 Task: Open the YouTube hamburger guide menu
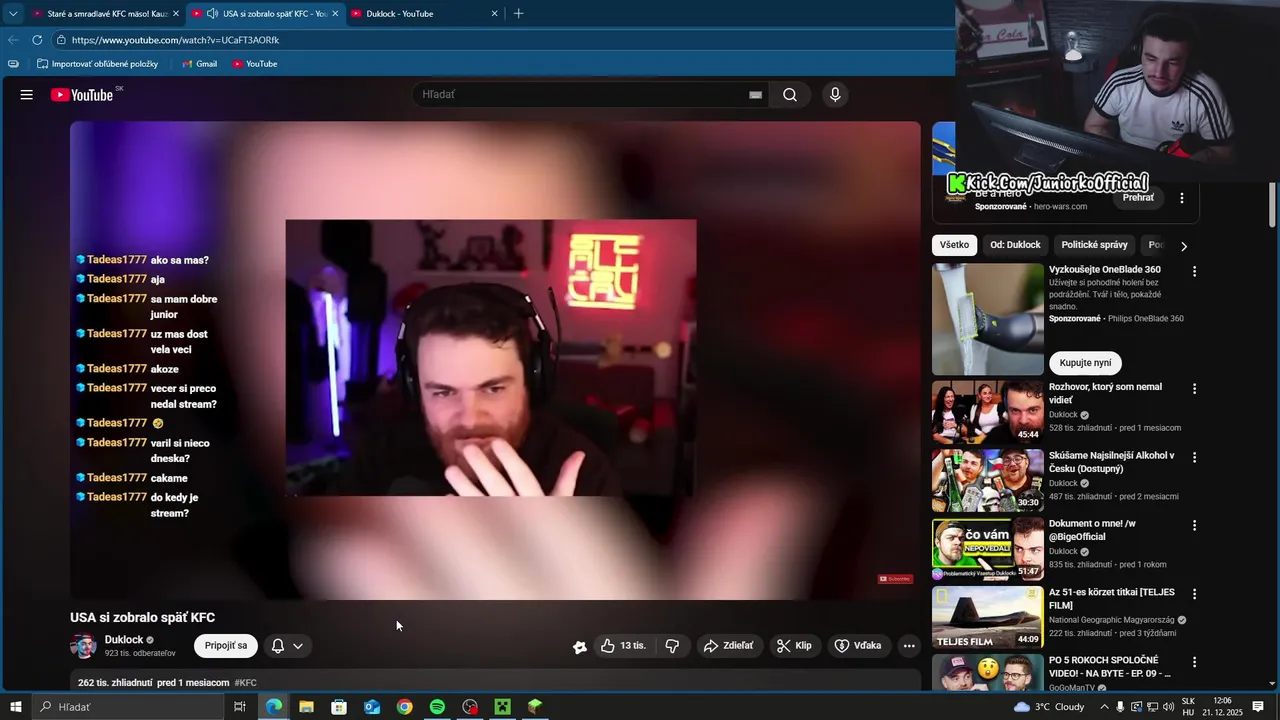click(x=27, y=95)
